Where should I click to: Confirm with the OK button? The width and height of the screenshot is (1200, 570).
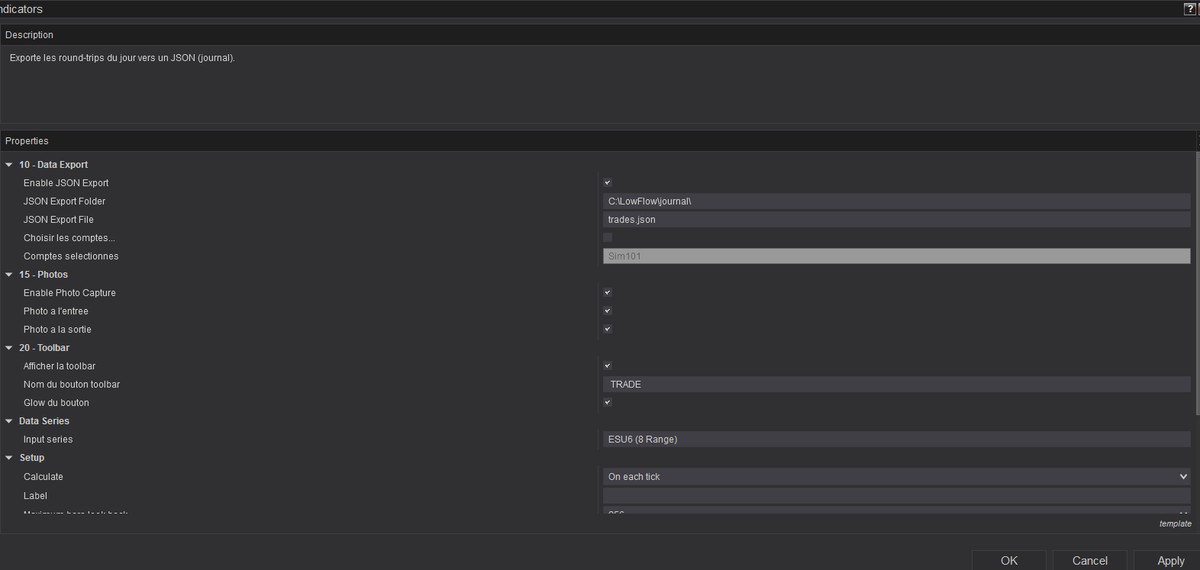click(1009, 560)
